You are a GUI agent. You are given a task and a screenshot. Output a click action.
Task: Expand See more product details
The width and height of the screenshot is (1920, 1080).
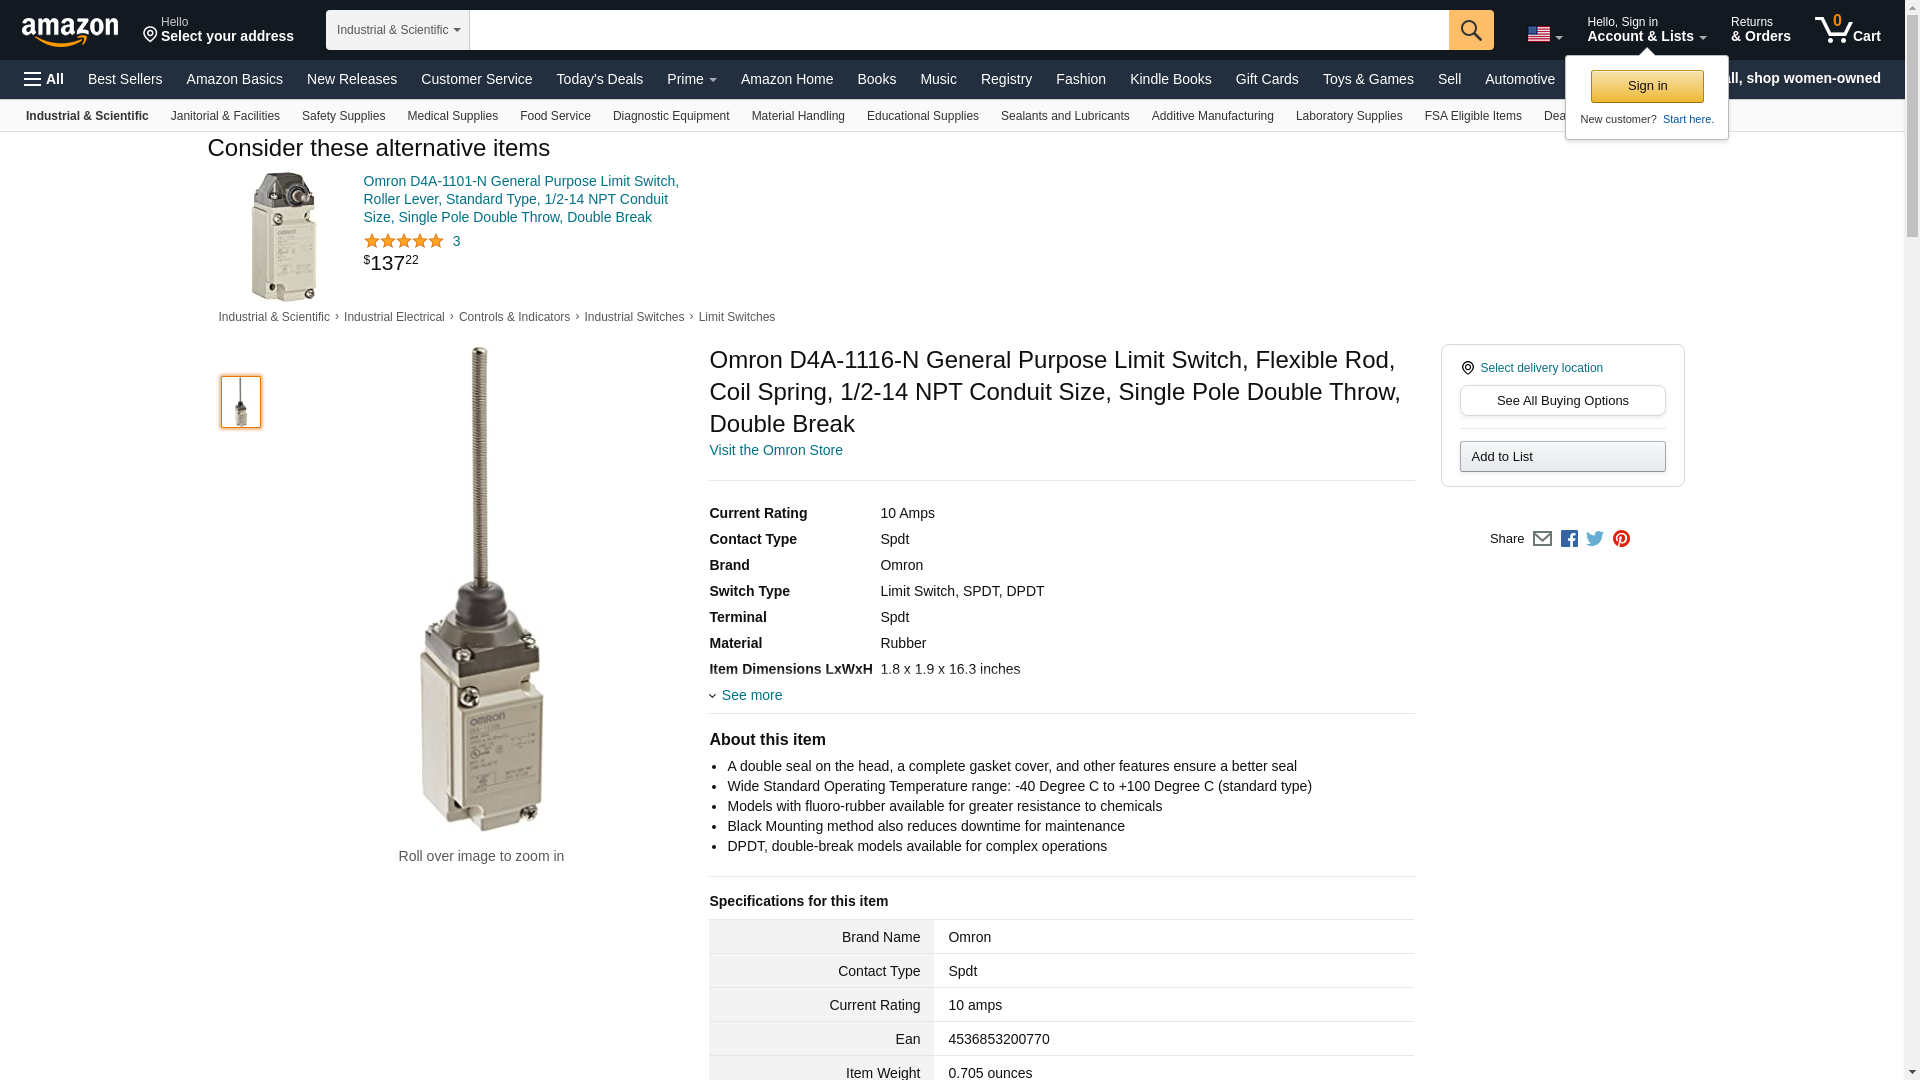746,695
